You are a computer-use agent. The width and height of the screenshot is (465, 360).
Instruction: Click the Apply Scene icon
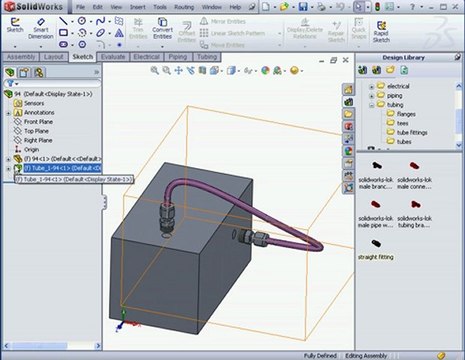click(x=277, y=70)
